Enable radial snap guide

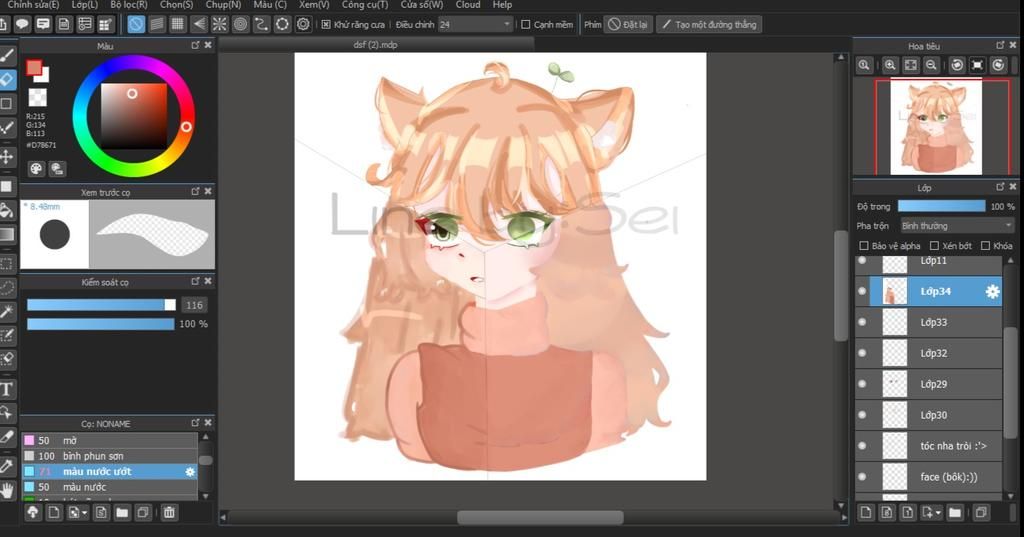219,24
